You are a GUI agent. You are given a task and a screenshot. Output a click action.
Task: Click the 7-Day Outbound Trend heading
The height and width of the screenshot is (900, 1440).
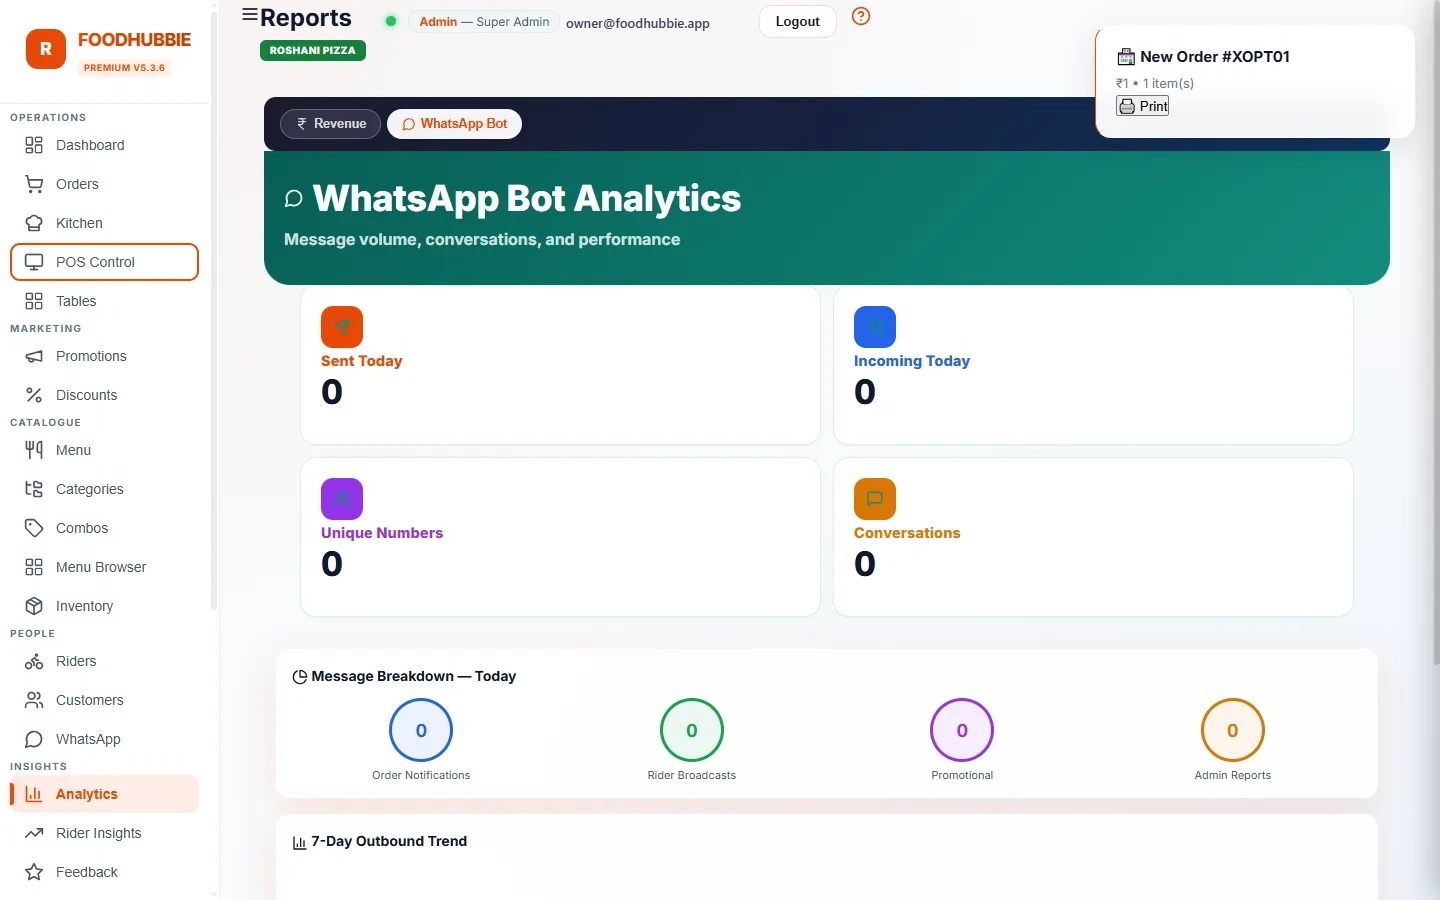point(389,841)
